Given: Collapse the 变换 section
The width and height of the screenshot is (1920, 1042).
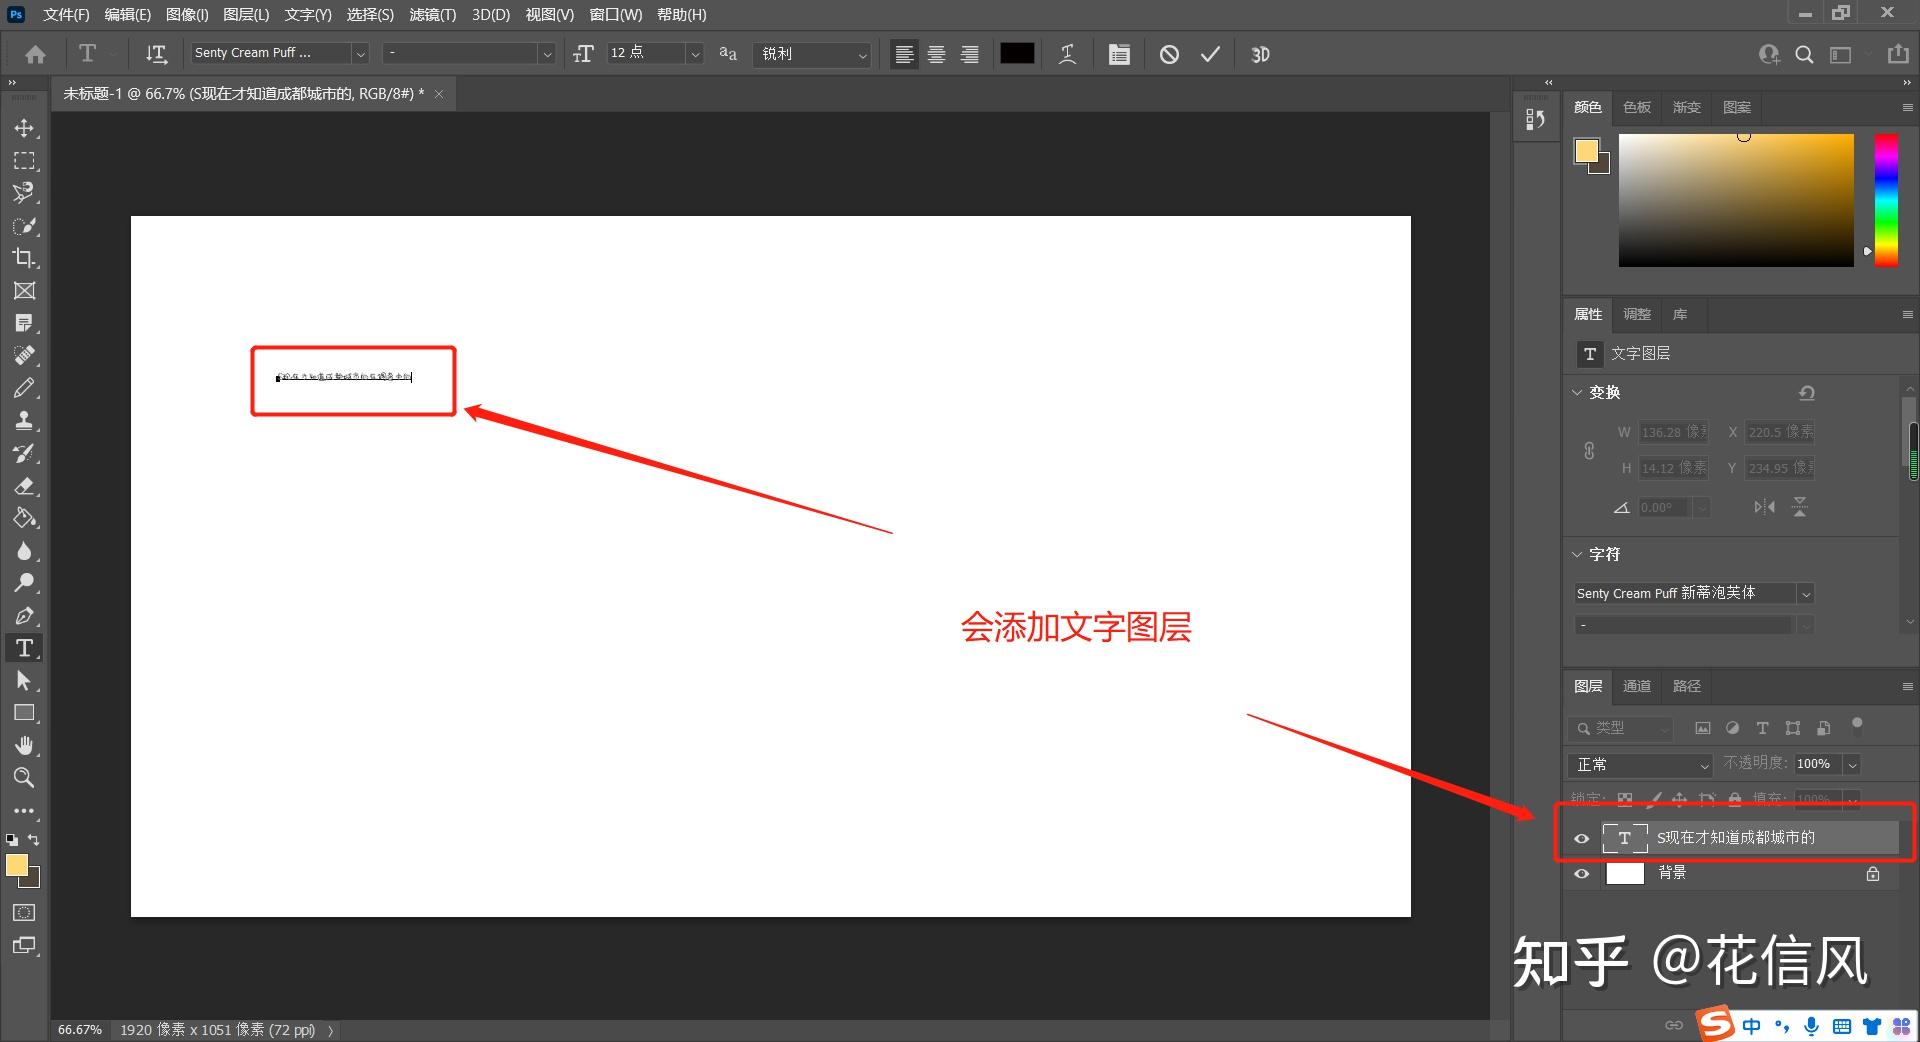Looking at the screenshot, I should point(1577,392).
